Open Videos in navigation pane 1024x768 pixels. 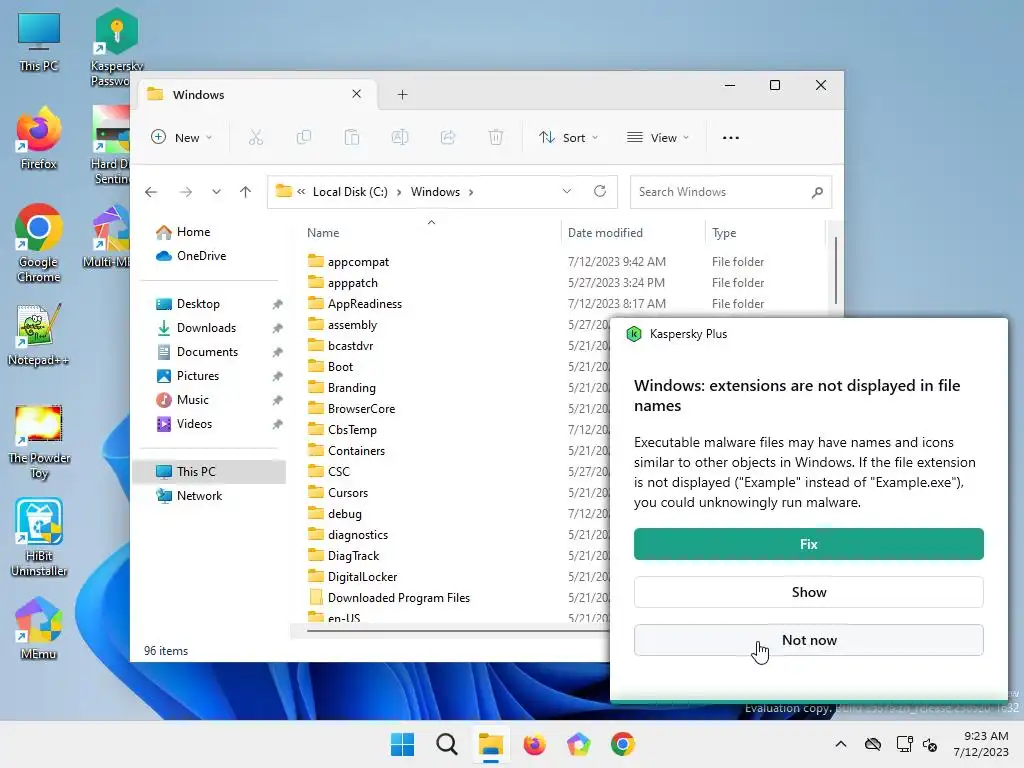click(209, 424)
